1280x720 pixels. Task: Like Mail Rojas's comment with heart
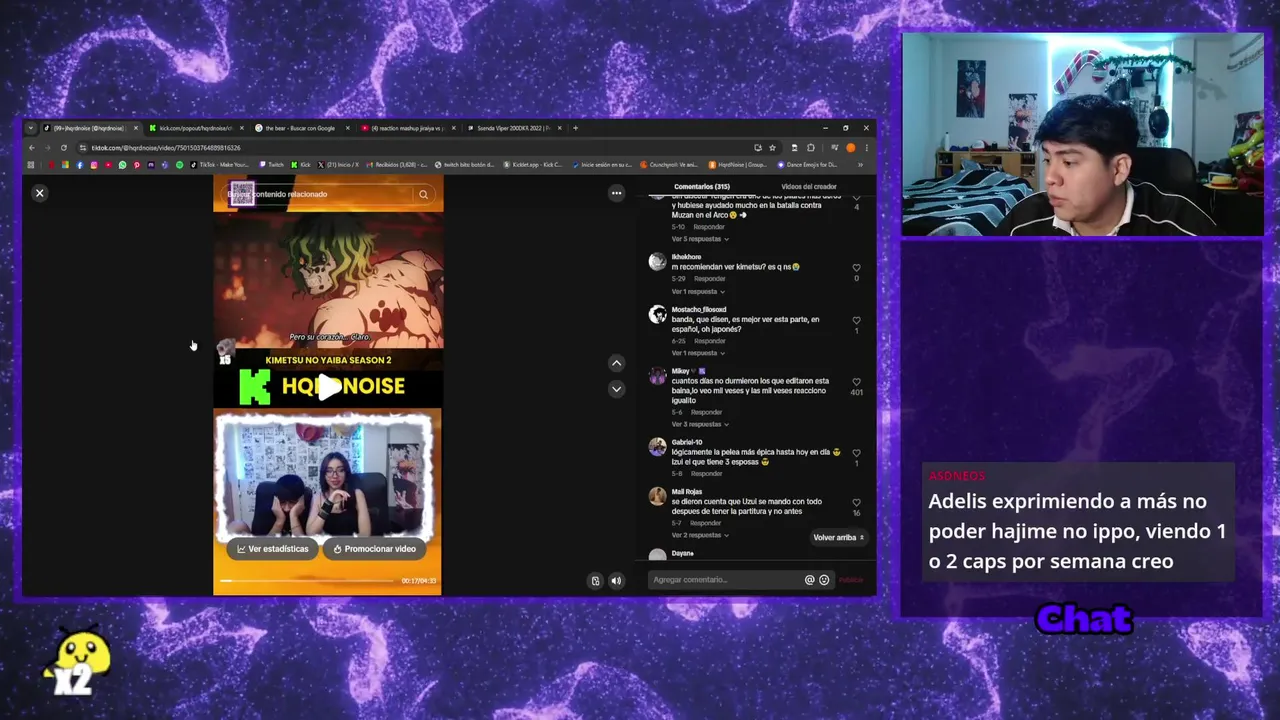pos(856,503)
